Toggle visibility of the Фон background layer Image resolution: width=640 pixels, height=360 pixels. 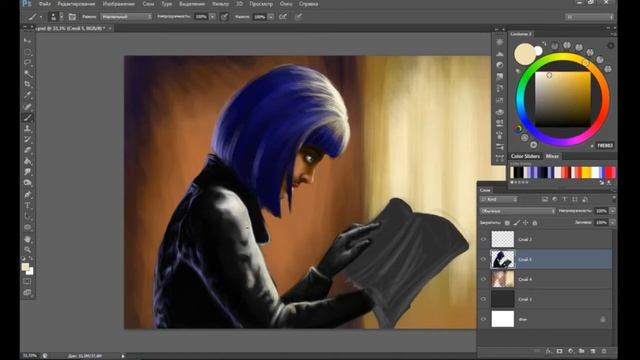point(483,319)
